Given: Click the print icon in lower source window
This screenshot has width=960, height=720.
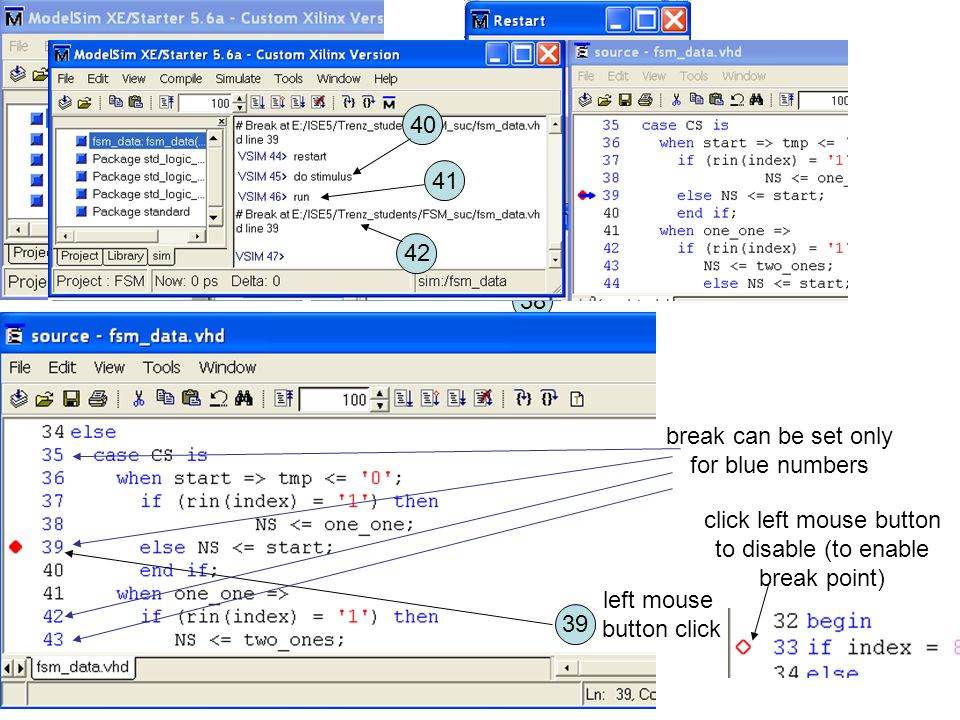Looking at the screenshot, I should pyautogui.click(x=98, y=399).
